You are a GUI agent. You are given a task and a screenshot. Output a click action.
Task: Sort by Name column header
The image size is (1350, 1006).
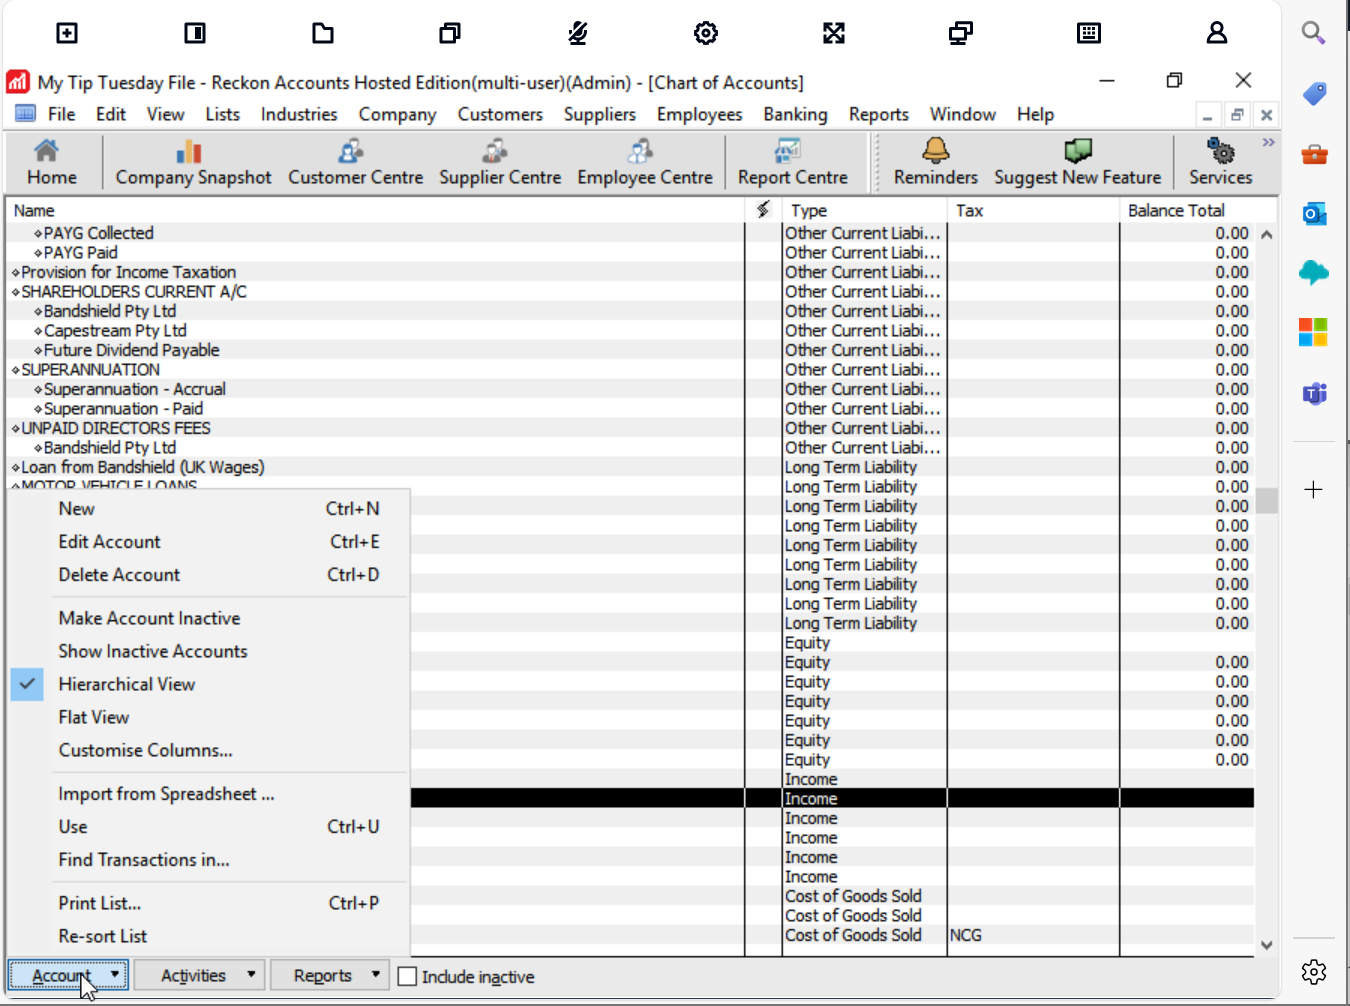coord(375,210)
